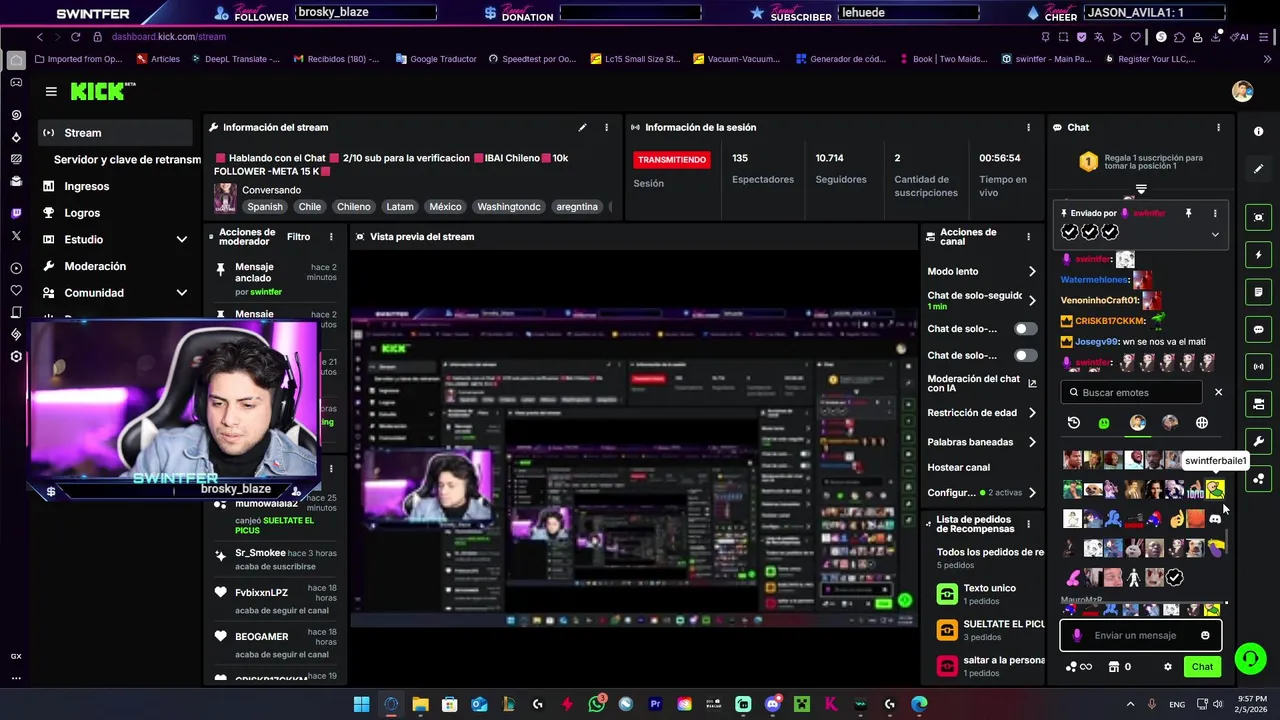The image size is (1280, 720).
Task: Open the Chat panel options menu
Action: point(1218,127)
